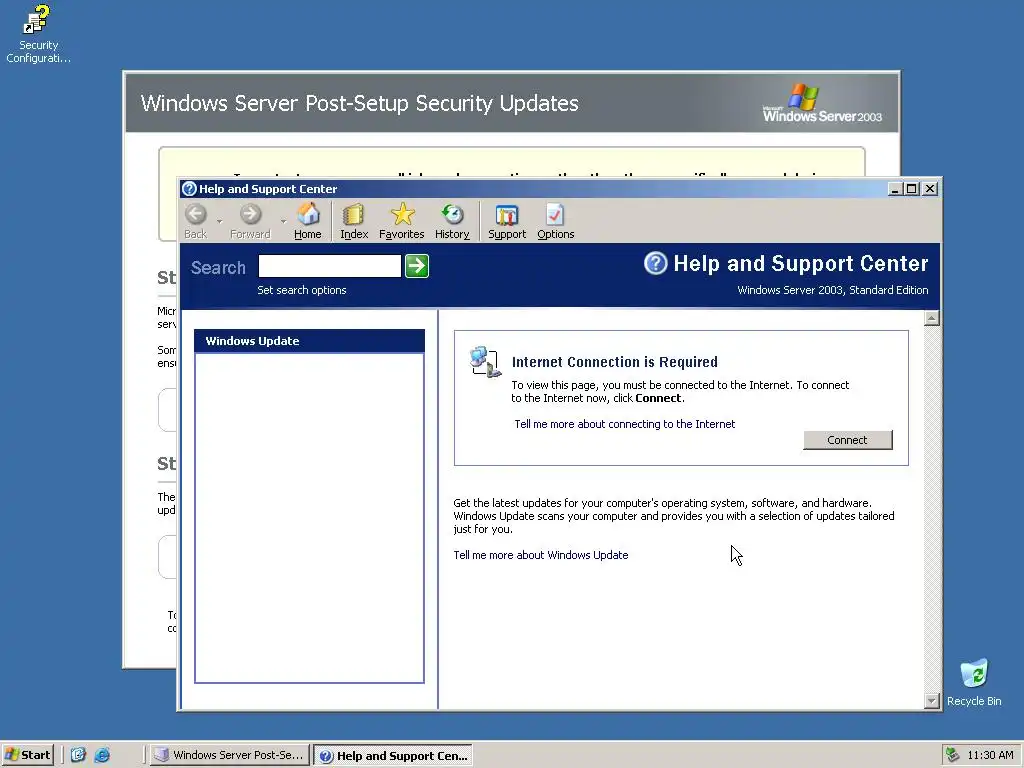
Task: Switch to Windows Server Post-Setup taskbar button
Action: (x=229, y=755)
